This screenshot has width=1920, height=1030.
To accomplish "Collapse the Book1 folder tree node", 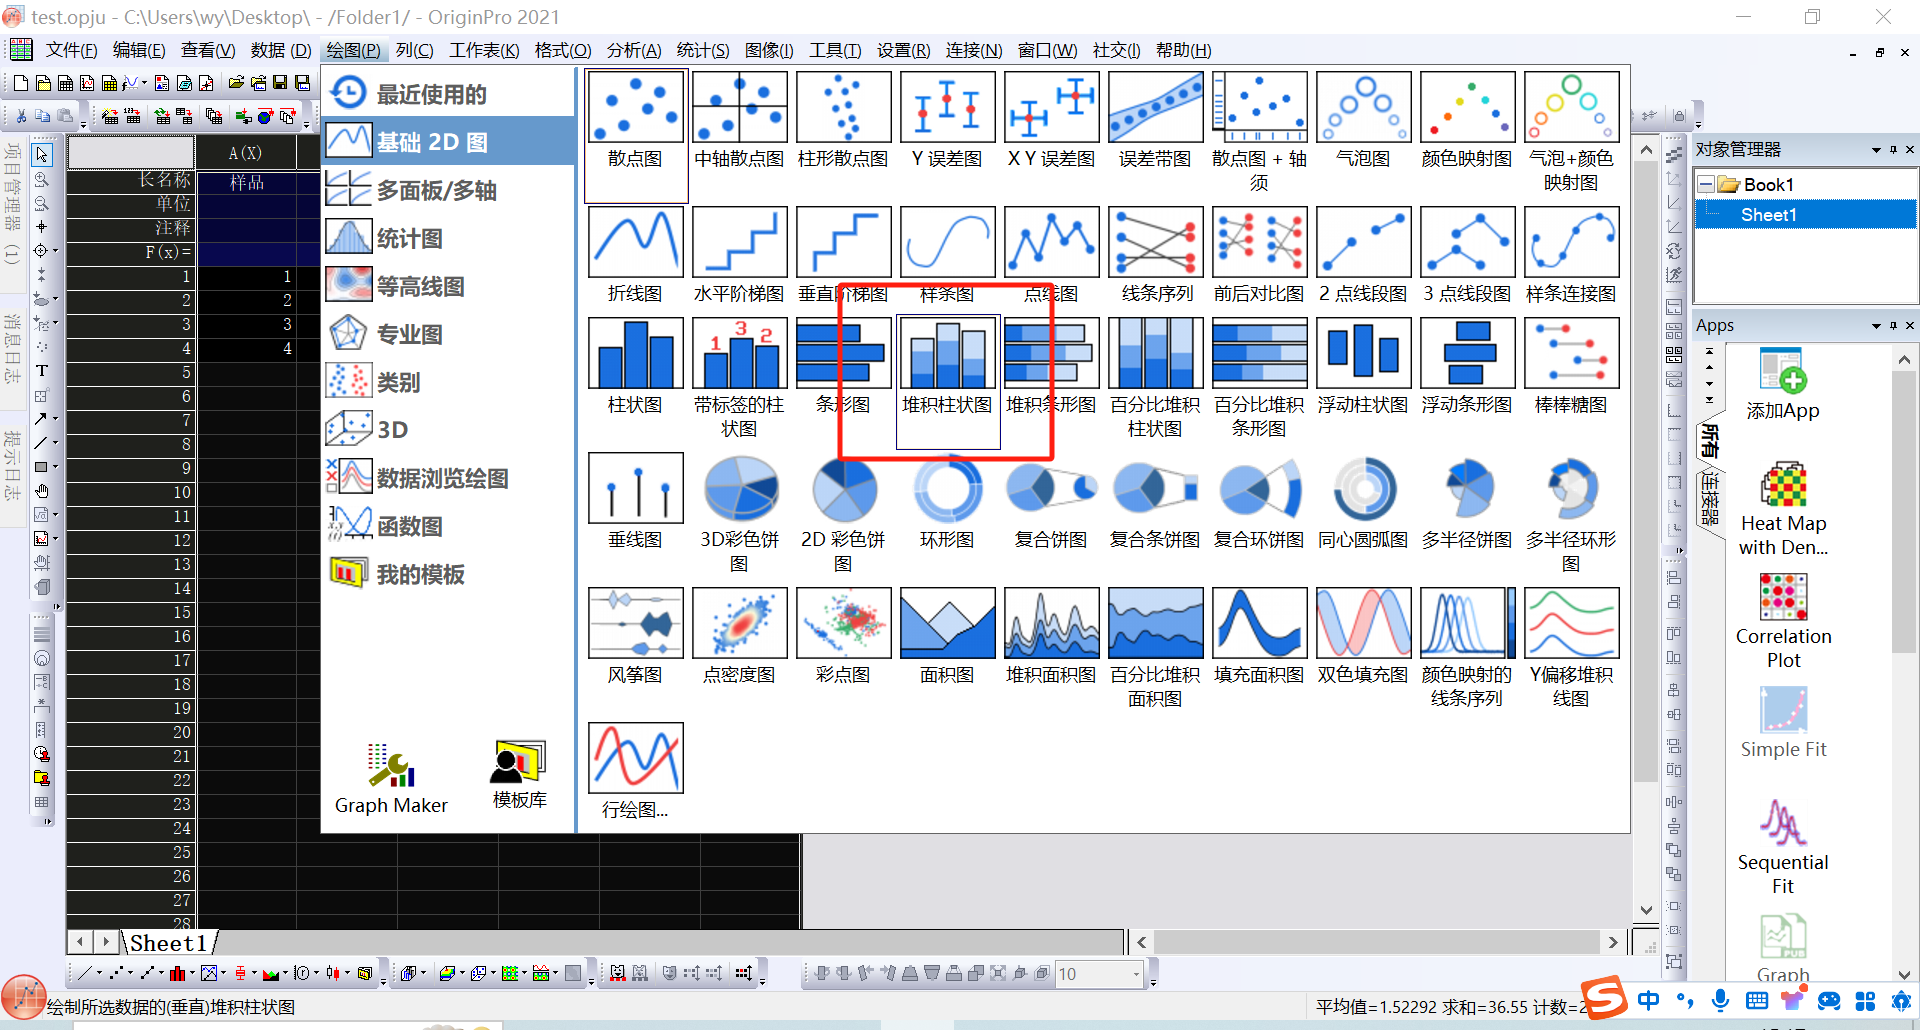I will [x=1707, y=185].
